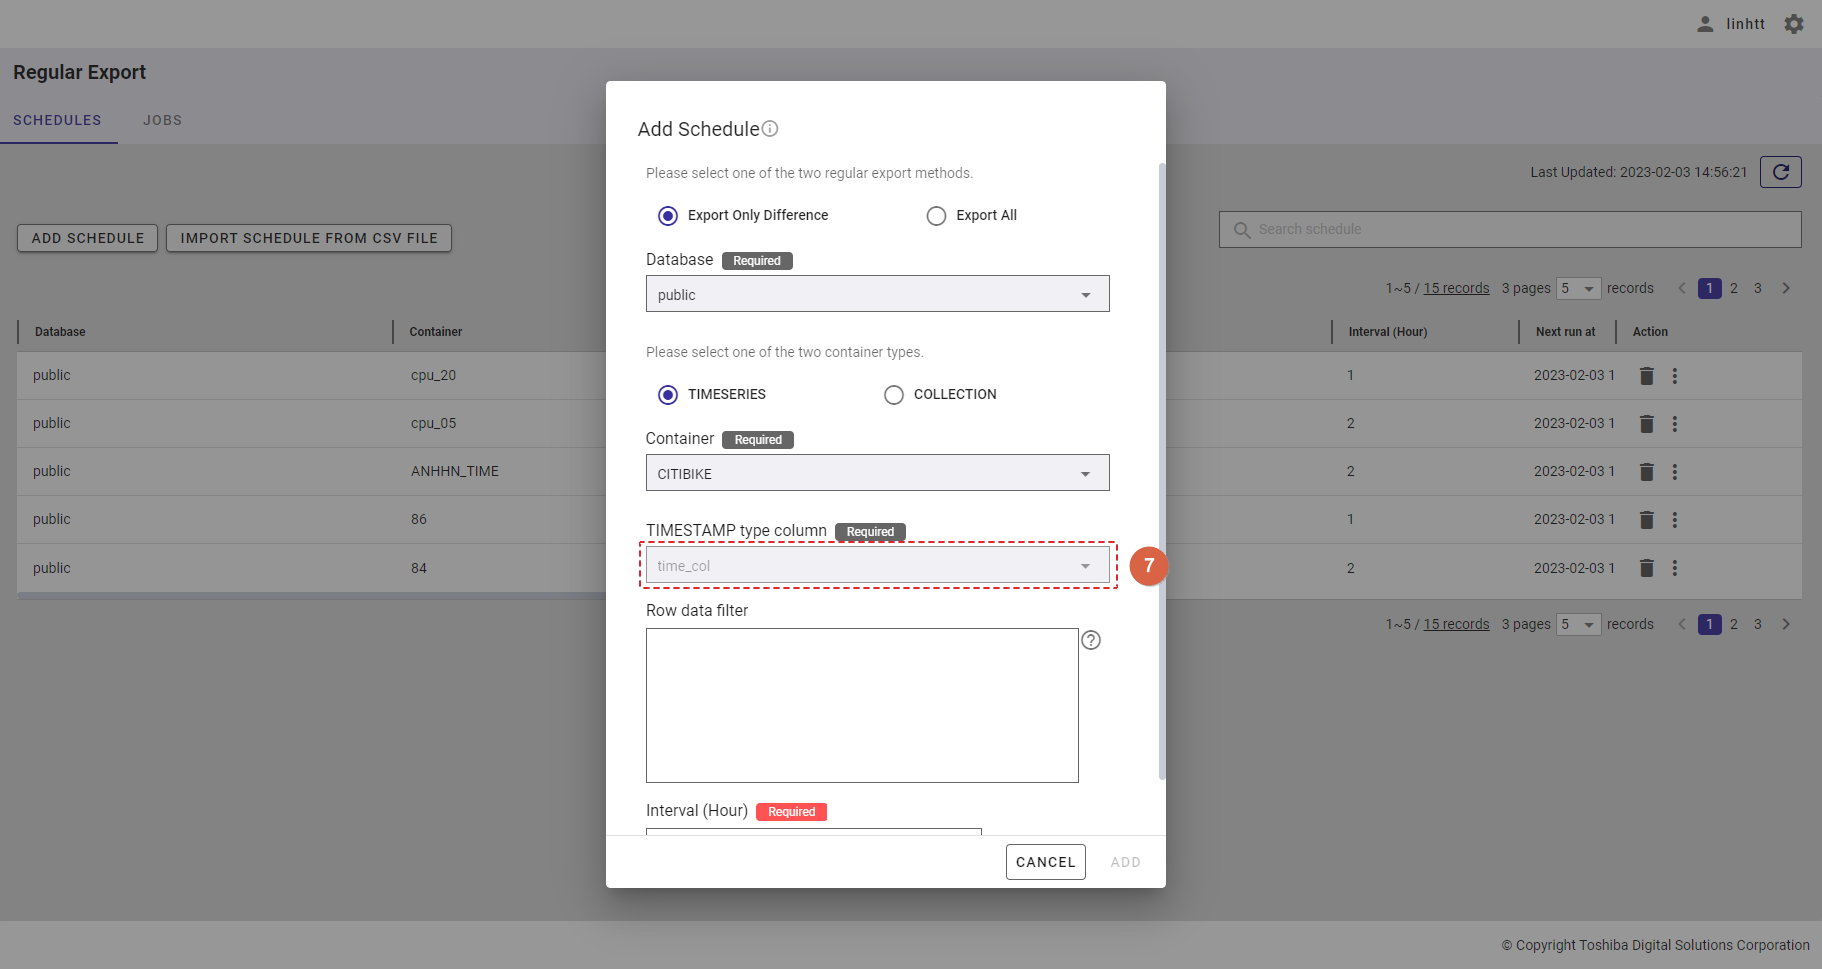Viewport: 1822px width, 969px height.
Task: Sort by Interval (Hour) column header
Action: point(1388,332)
